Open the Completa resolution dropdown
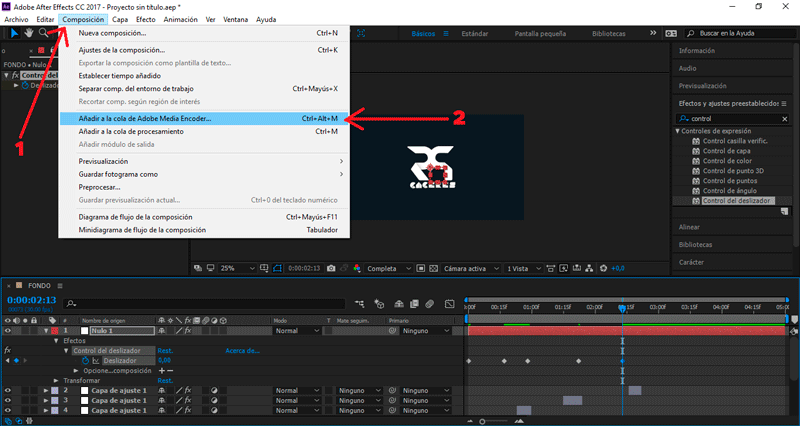The width and height of the screenshot is (800, 426). [389, 268]
